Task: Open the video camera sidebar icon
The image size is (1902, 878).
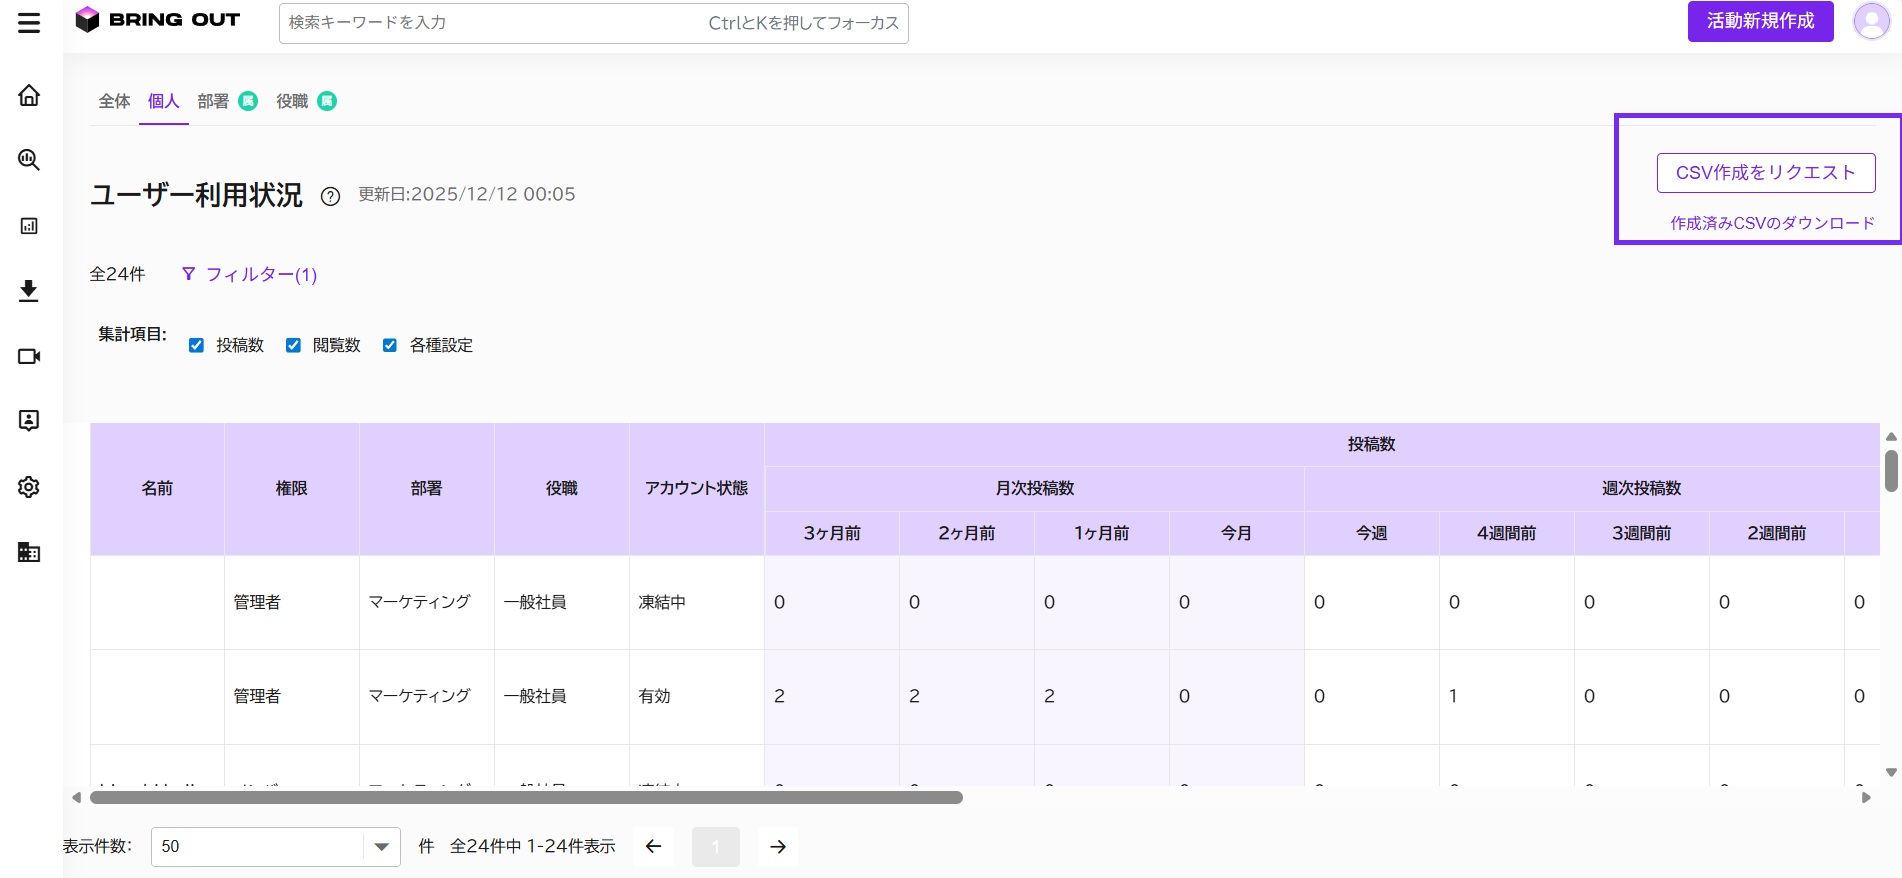Action: pyautogui.click(x=29, y=356)
